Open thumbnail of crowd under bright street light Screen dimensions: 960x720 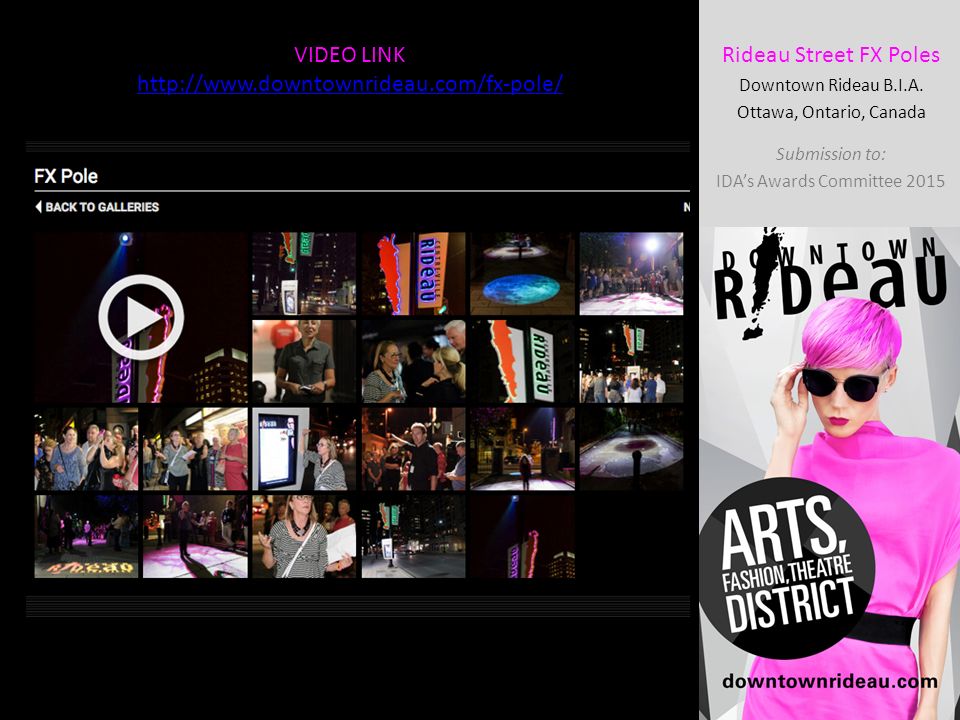click(631, 273)
